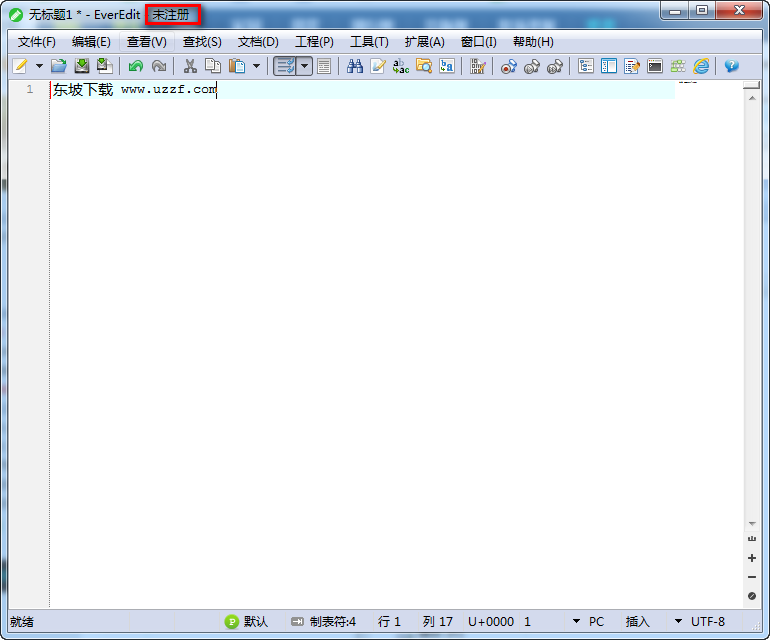Image resolution: width=770 pixels, height=640 pixels.
Task: Cut selection with scissors icon
Action: (190, 66)
